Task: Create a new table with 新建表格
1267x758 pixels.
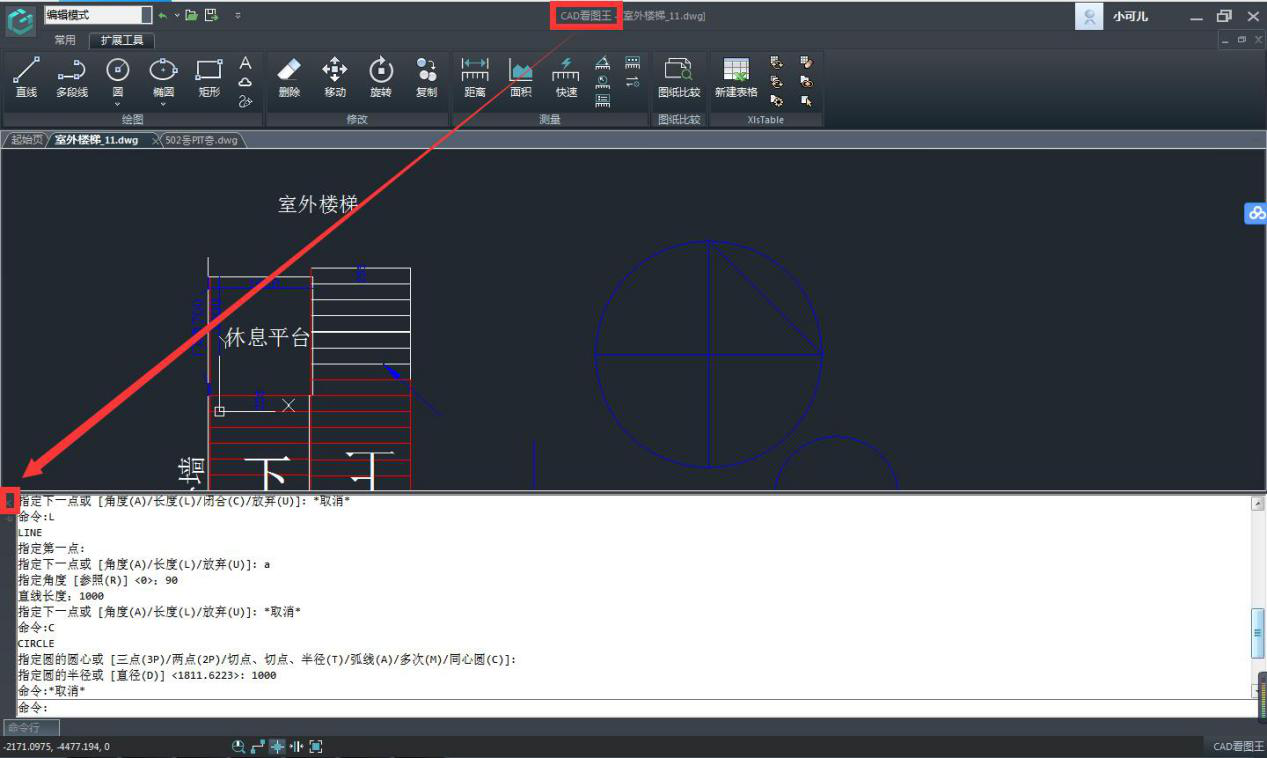Action: (736, 78)
